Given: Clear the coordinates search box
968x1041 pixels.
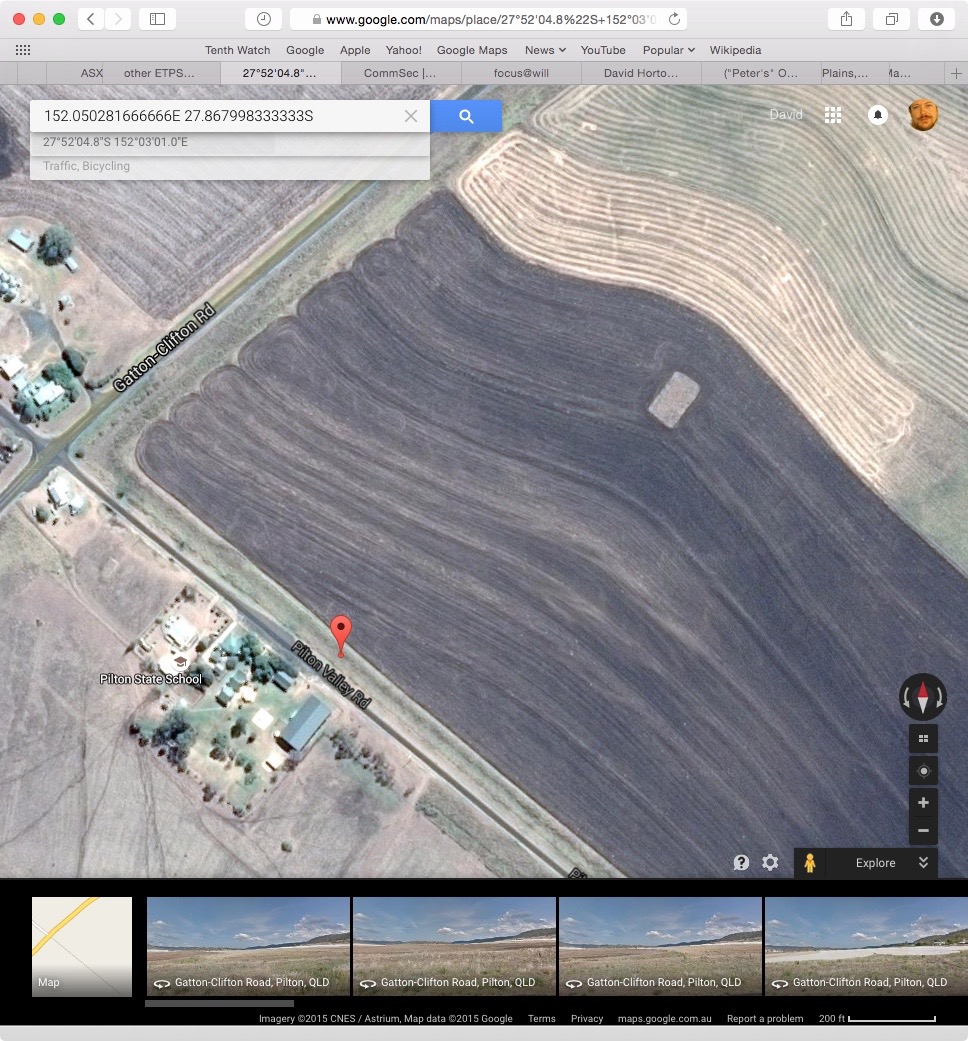Looking at the screenshot, I should [411, 116].
